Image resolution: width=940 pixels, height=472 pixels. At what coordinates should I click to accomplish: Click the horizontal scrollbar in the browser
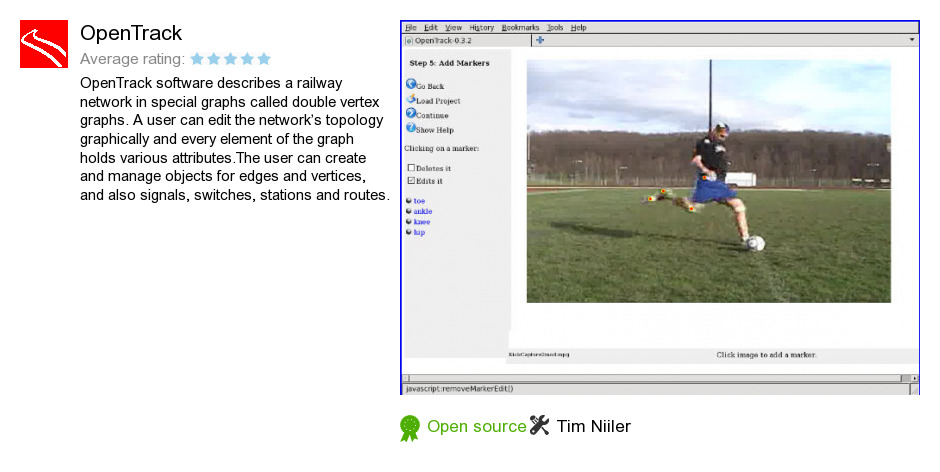[655, 378]
